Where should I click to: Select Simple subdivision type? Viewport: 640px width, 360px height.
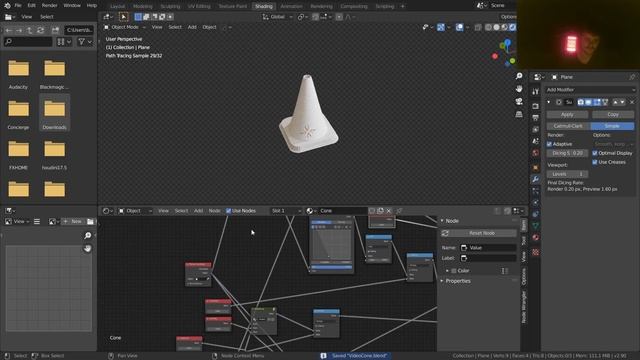click(x=612, y=126)
